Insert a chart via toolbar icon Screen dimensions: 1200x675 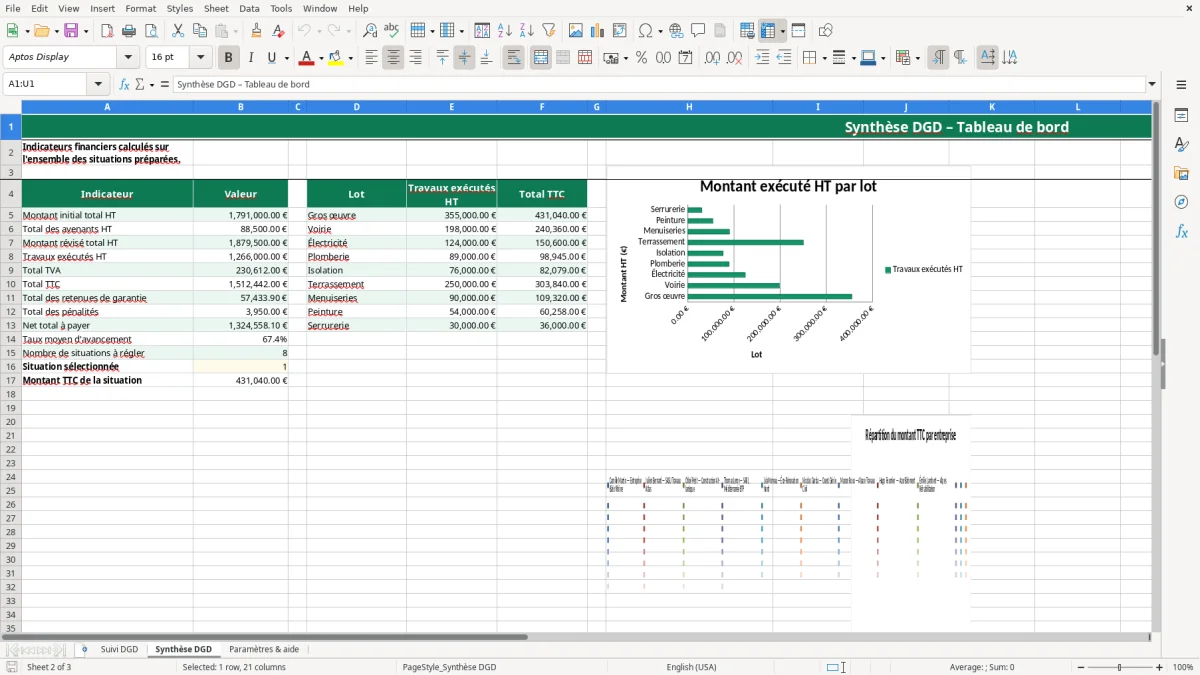[x=598, y=31]
